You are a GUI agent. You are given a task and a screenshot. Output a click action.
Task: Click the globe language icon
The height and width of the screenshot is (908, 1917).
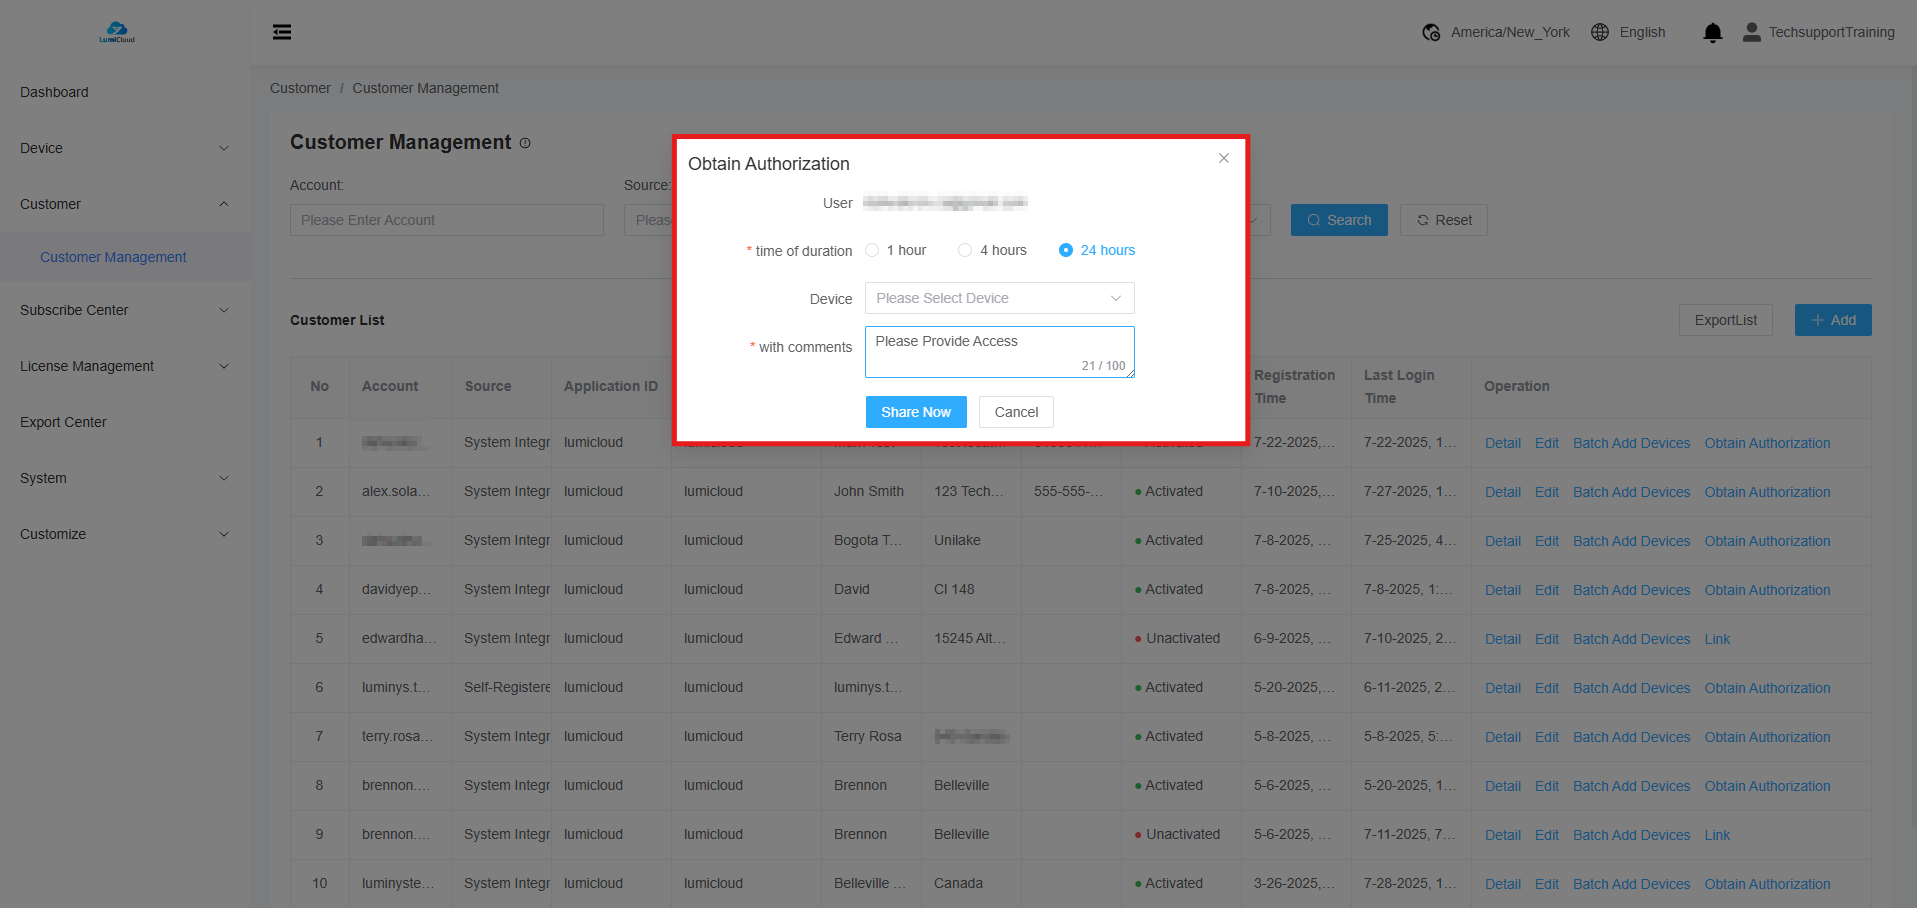1600,32
